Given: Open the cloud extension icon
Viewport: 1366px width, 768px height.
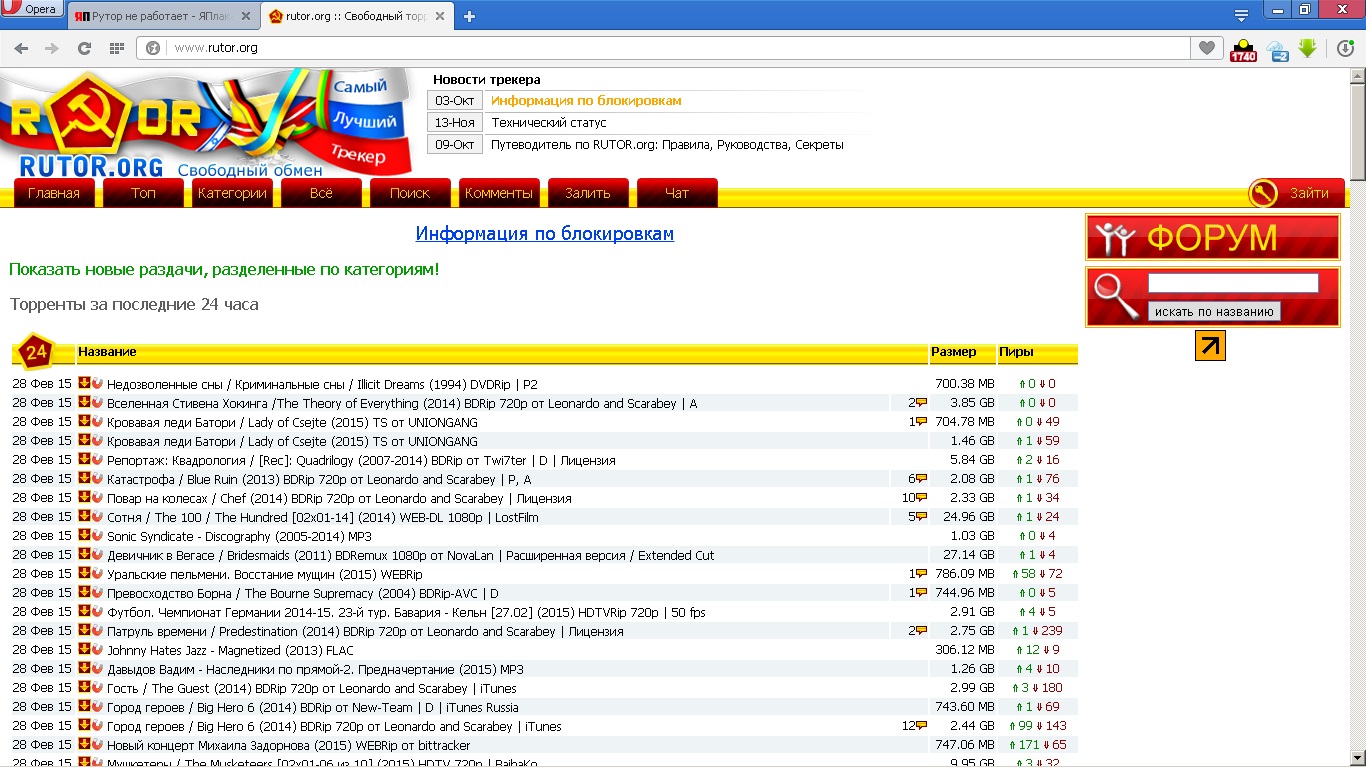Looking at the screenshot, I should (x=1277, y=49).
